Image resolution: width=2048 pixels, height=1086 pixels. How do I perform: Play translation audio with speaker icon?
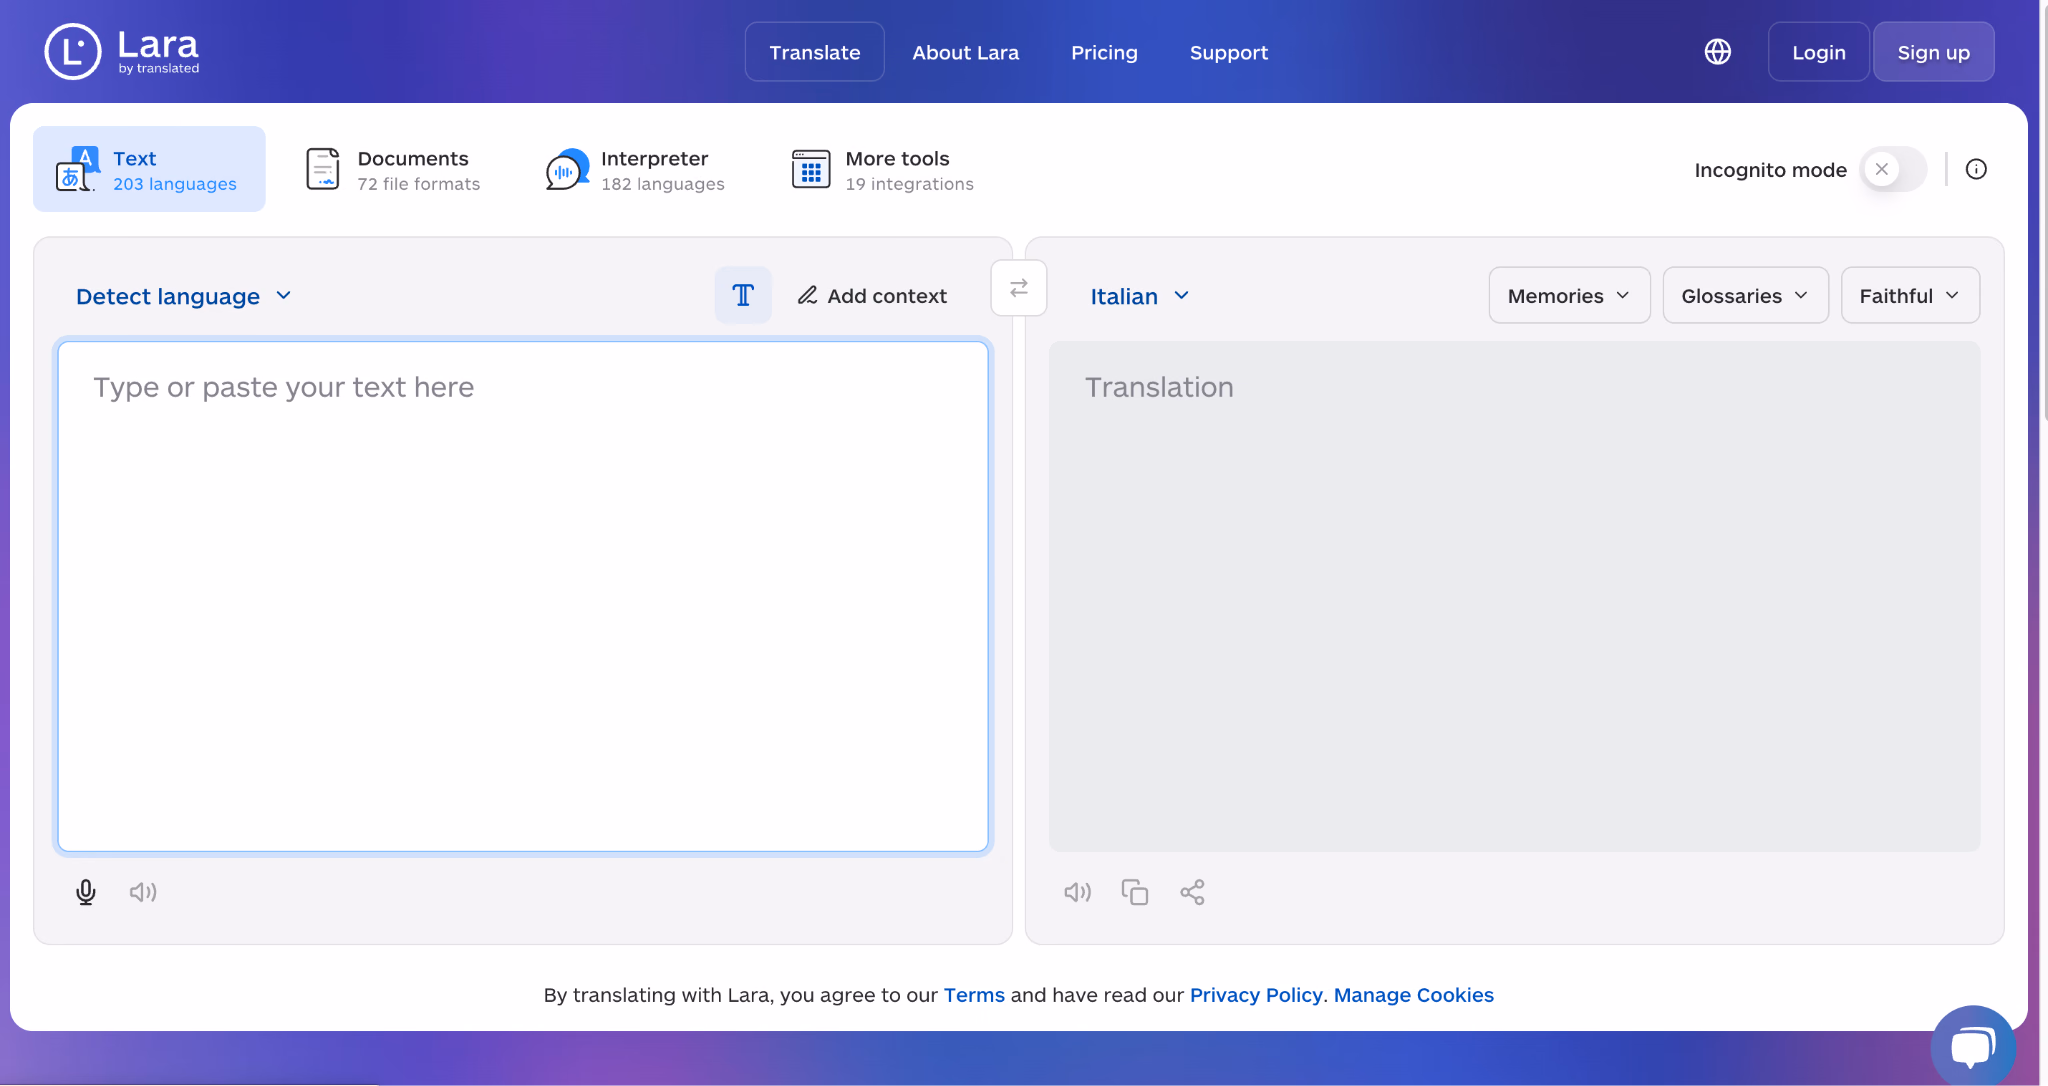[x=1077, y=892]
